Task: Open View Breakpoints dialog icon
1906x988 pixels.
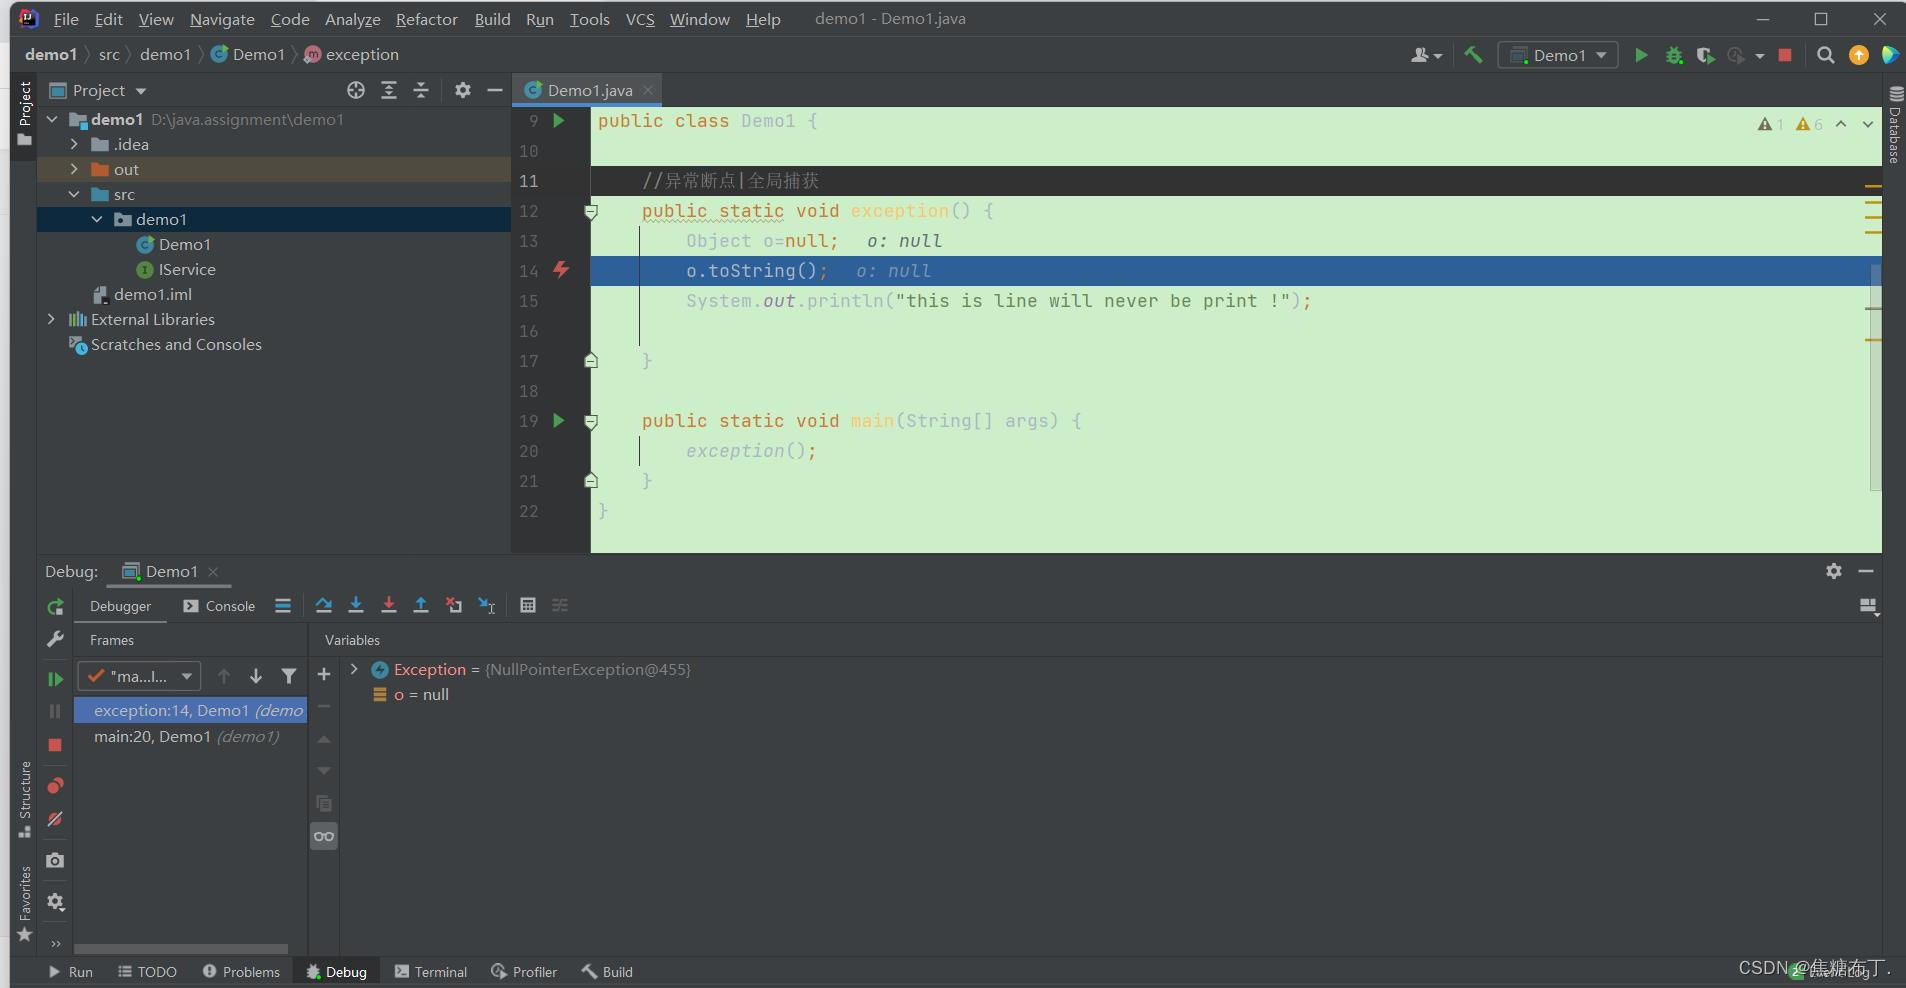Action: [x=55, y=785]
